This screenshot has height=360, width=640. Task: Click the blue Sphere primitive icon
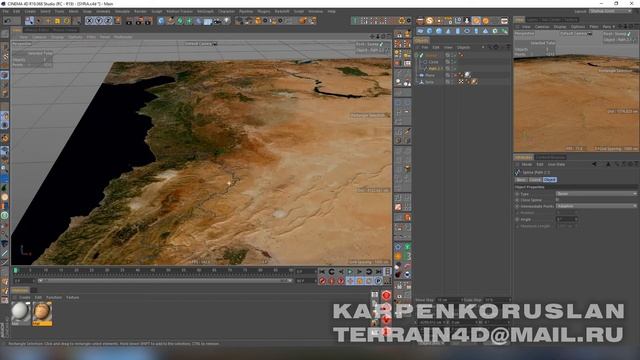[439, 31]
